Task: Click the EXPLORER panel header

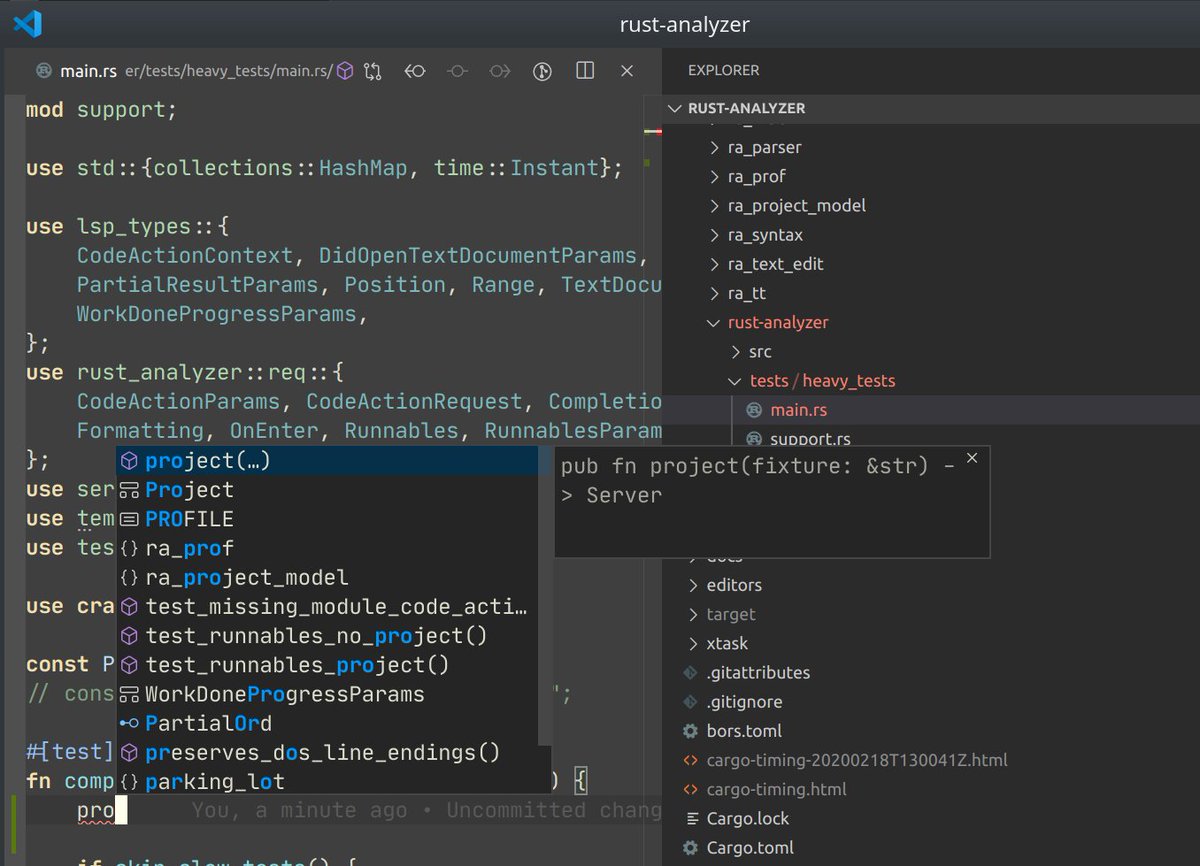Action: pyautogui.click(x=724, y=71)
